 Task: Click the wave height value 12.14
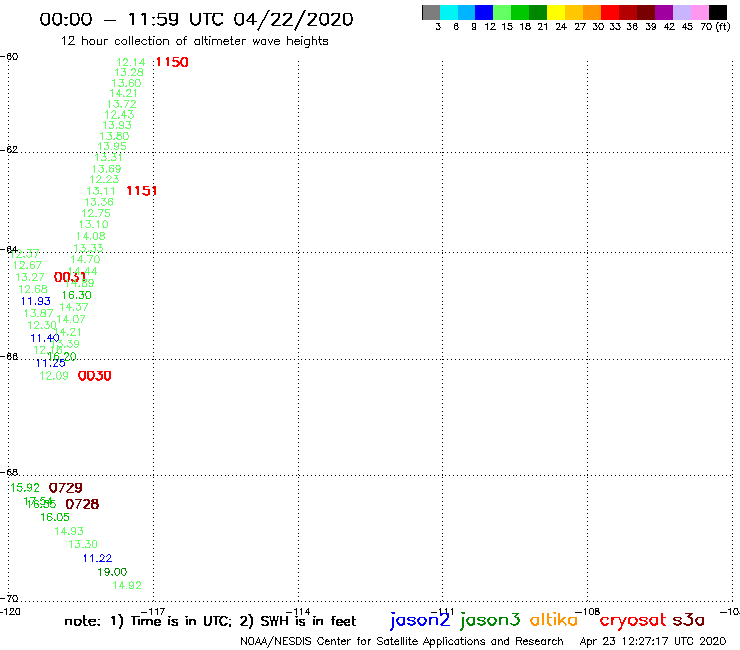(131, 62)
